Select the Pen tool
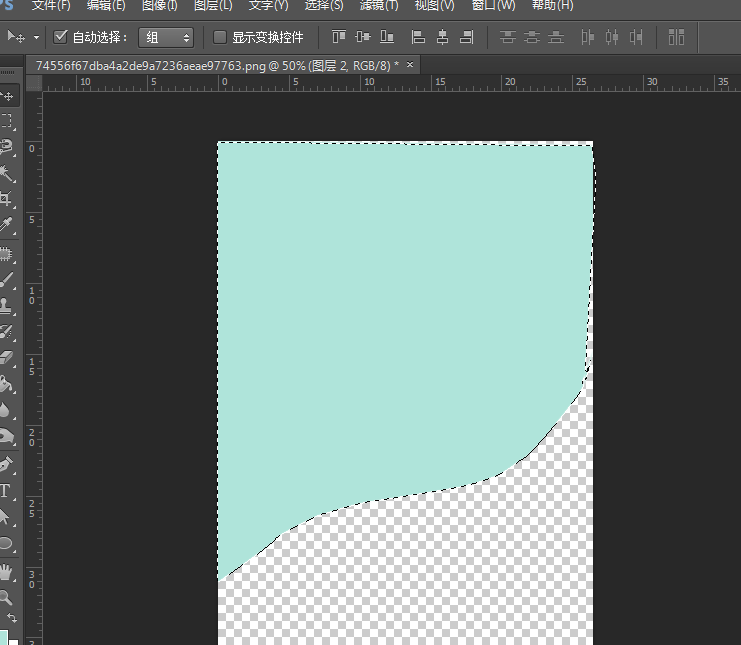This screenshot has width=741, height=645. [7, 465]
